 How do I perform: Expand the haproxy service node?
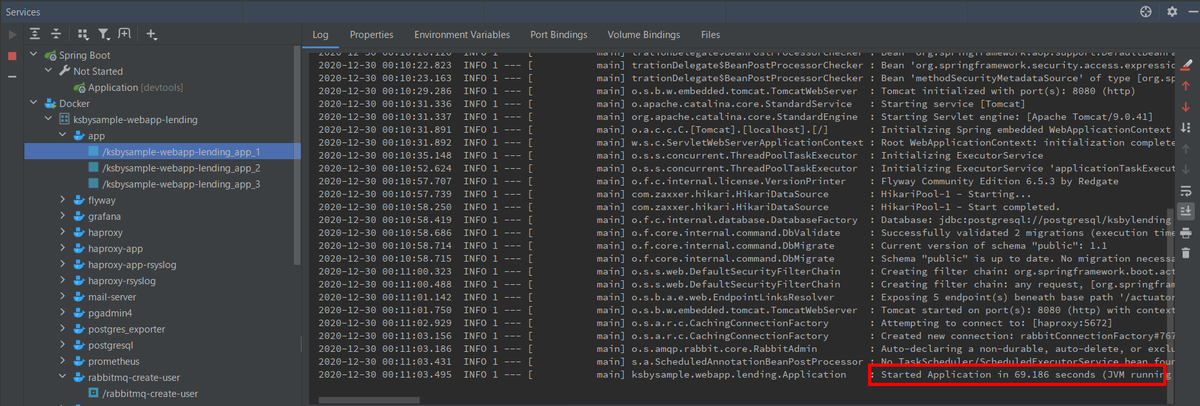(63, 232)
